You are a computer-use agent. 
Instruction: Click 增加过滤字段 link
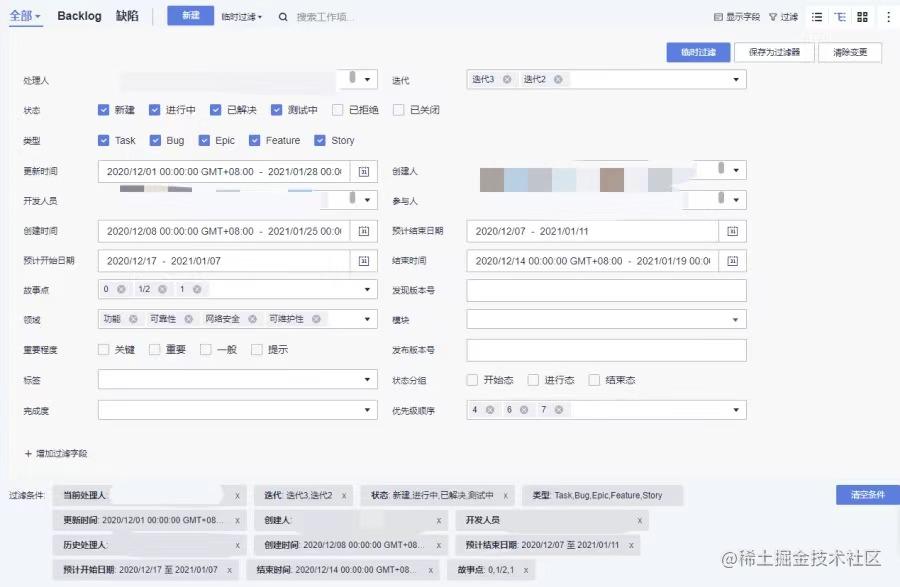(x=56, y=453)
